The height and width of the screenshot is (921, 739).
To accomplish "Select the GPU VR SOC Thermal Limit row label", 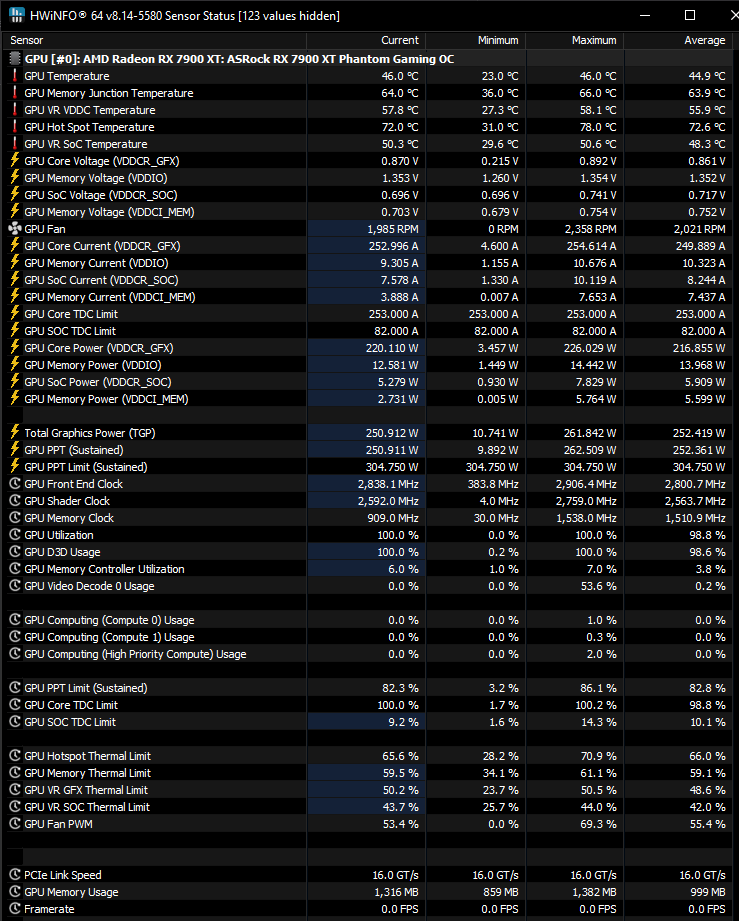I will tap(87, 807).
